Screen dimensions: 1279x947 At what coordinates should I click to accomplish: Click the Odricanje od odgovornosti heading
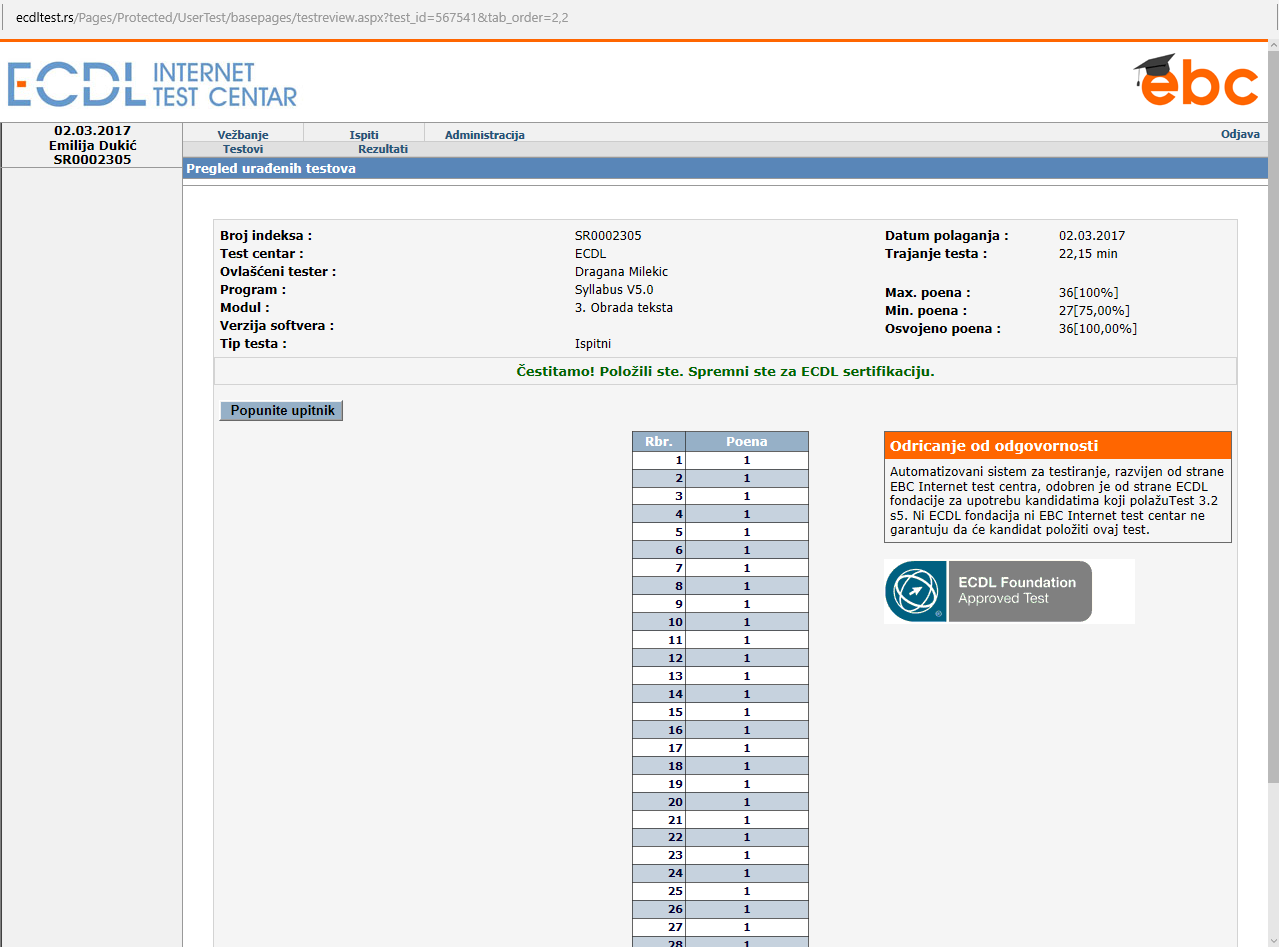(x=994, y=446)
